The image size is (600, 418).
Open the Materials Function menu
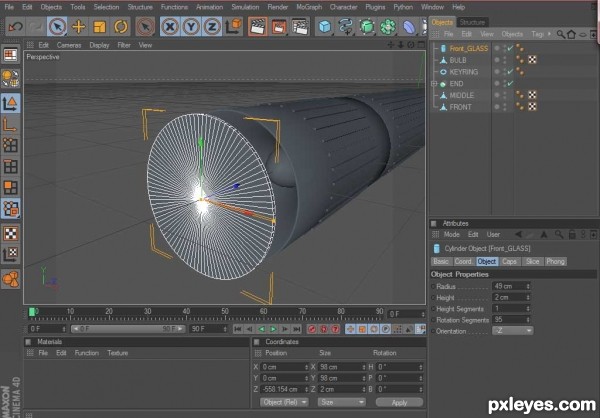pyautogui.click(x=87, y=353)
